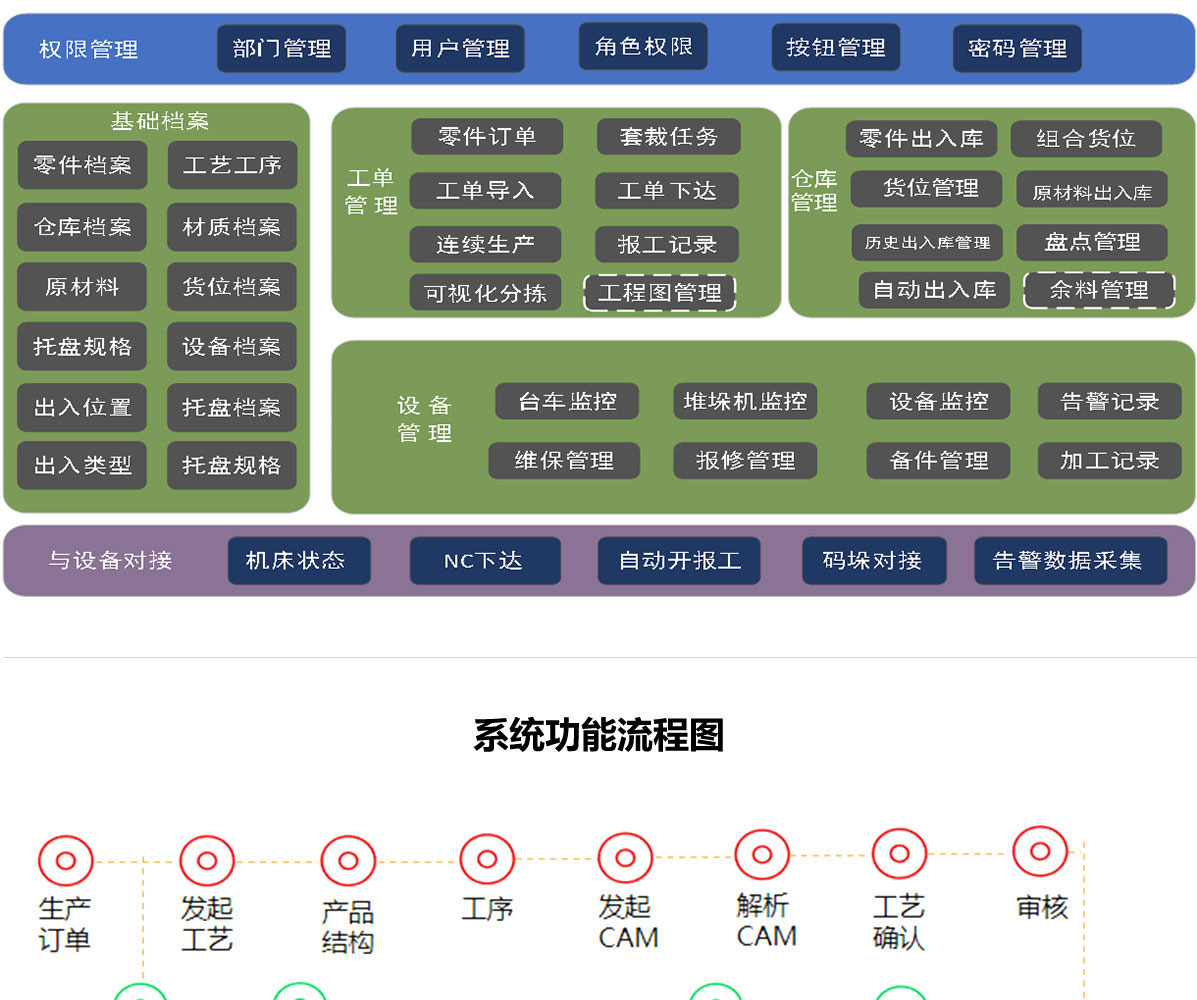The width and height of the screenshot is (1197, 1000).
Task: Click the 告警数据采集 button
Action: click(1069, 560)
